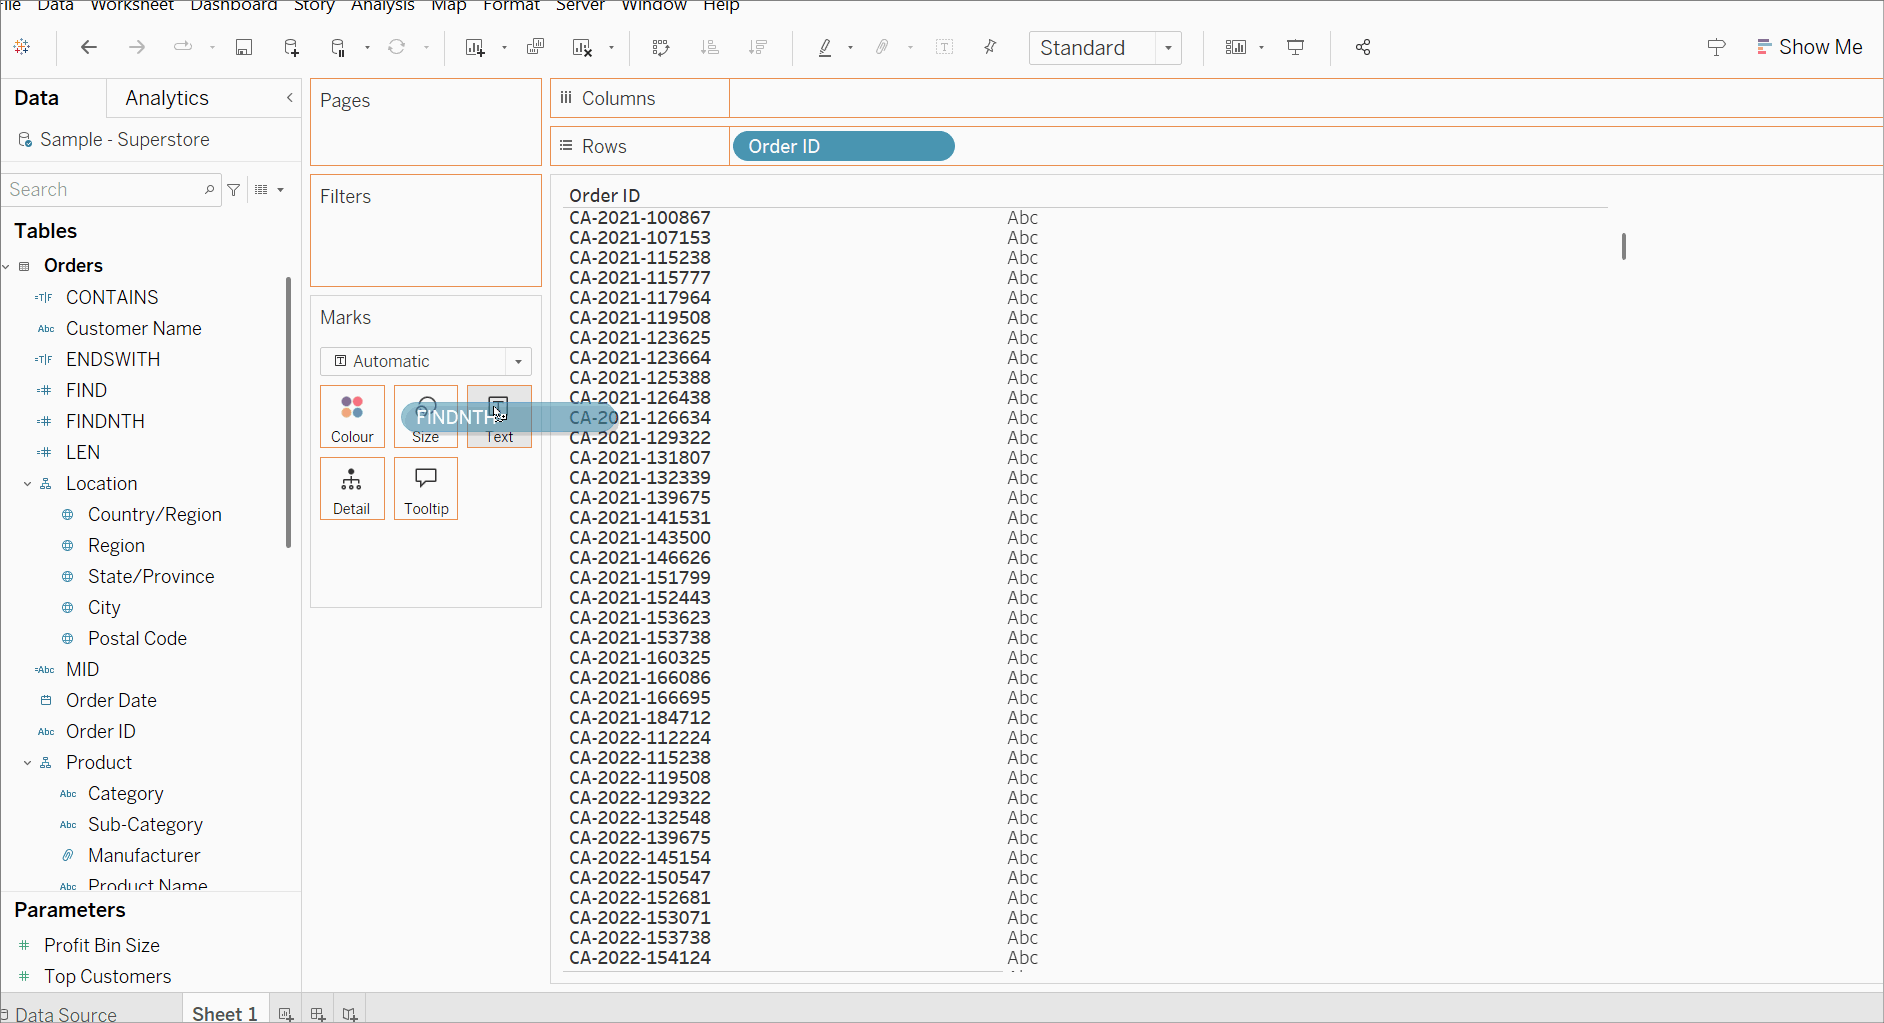This screenshot has width=1884, height=1023.
Task: Collapse the Data pane with the arrow
Action: [x=290, y=98]
